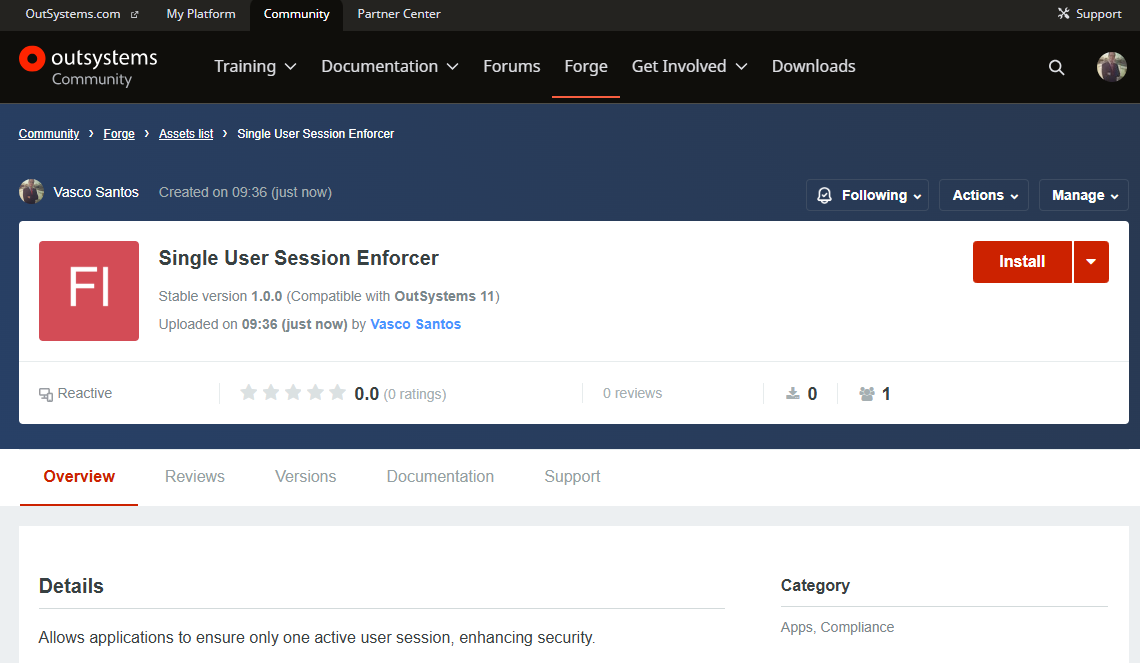Click the Single User Session Enforcer title
Image resolution: width=1140 pixels, height=663 pixels.
pyautogui.click(x=299, y=258)
